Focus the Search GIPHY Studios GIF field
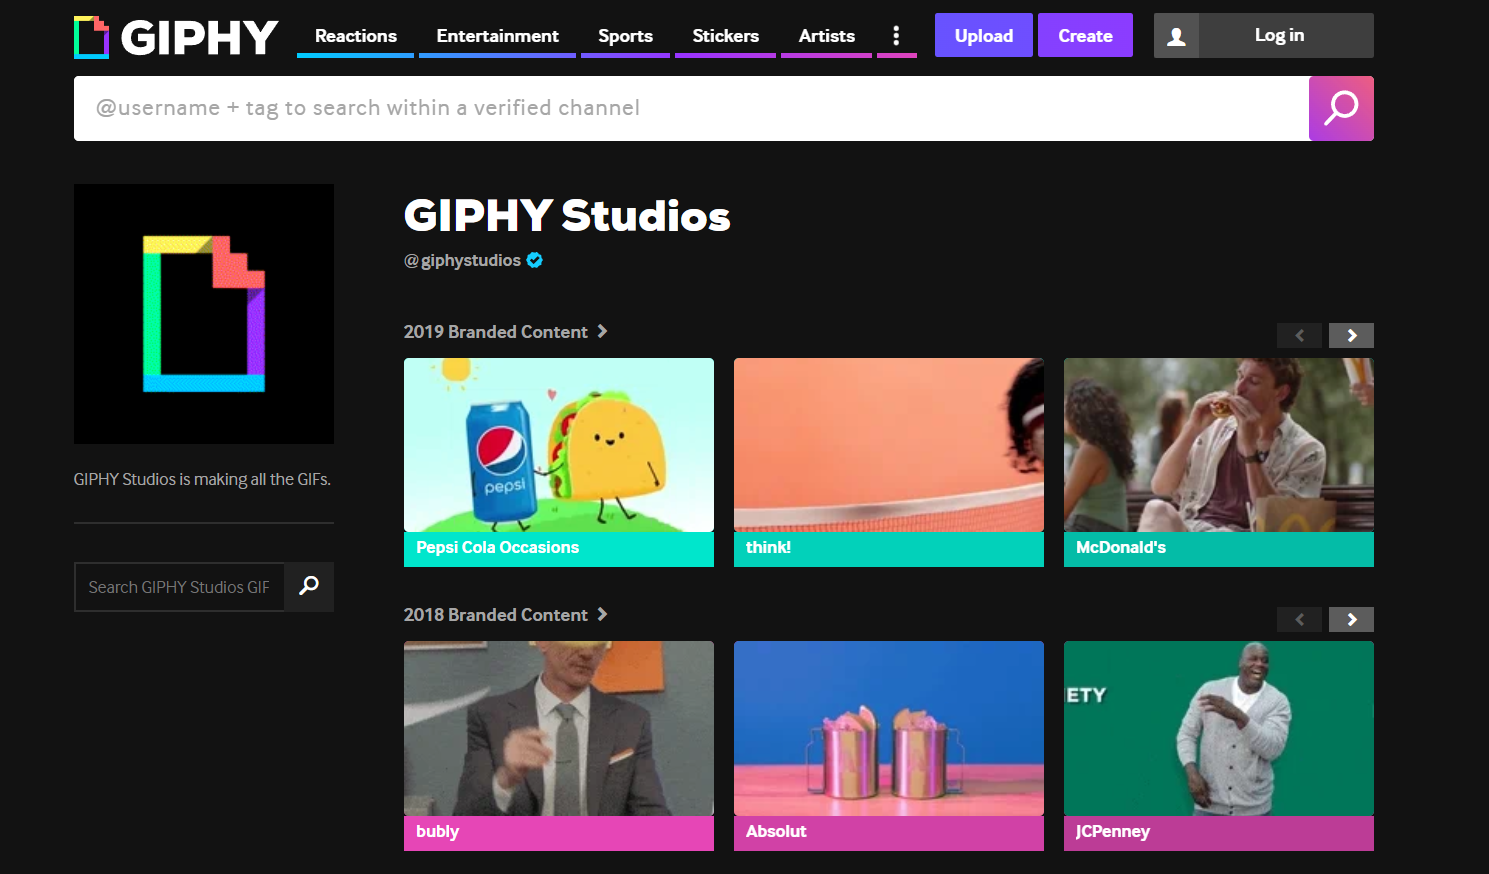 pos(179,587)
